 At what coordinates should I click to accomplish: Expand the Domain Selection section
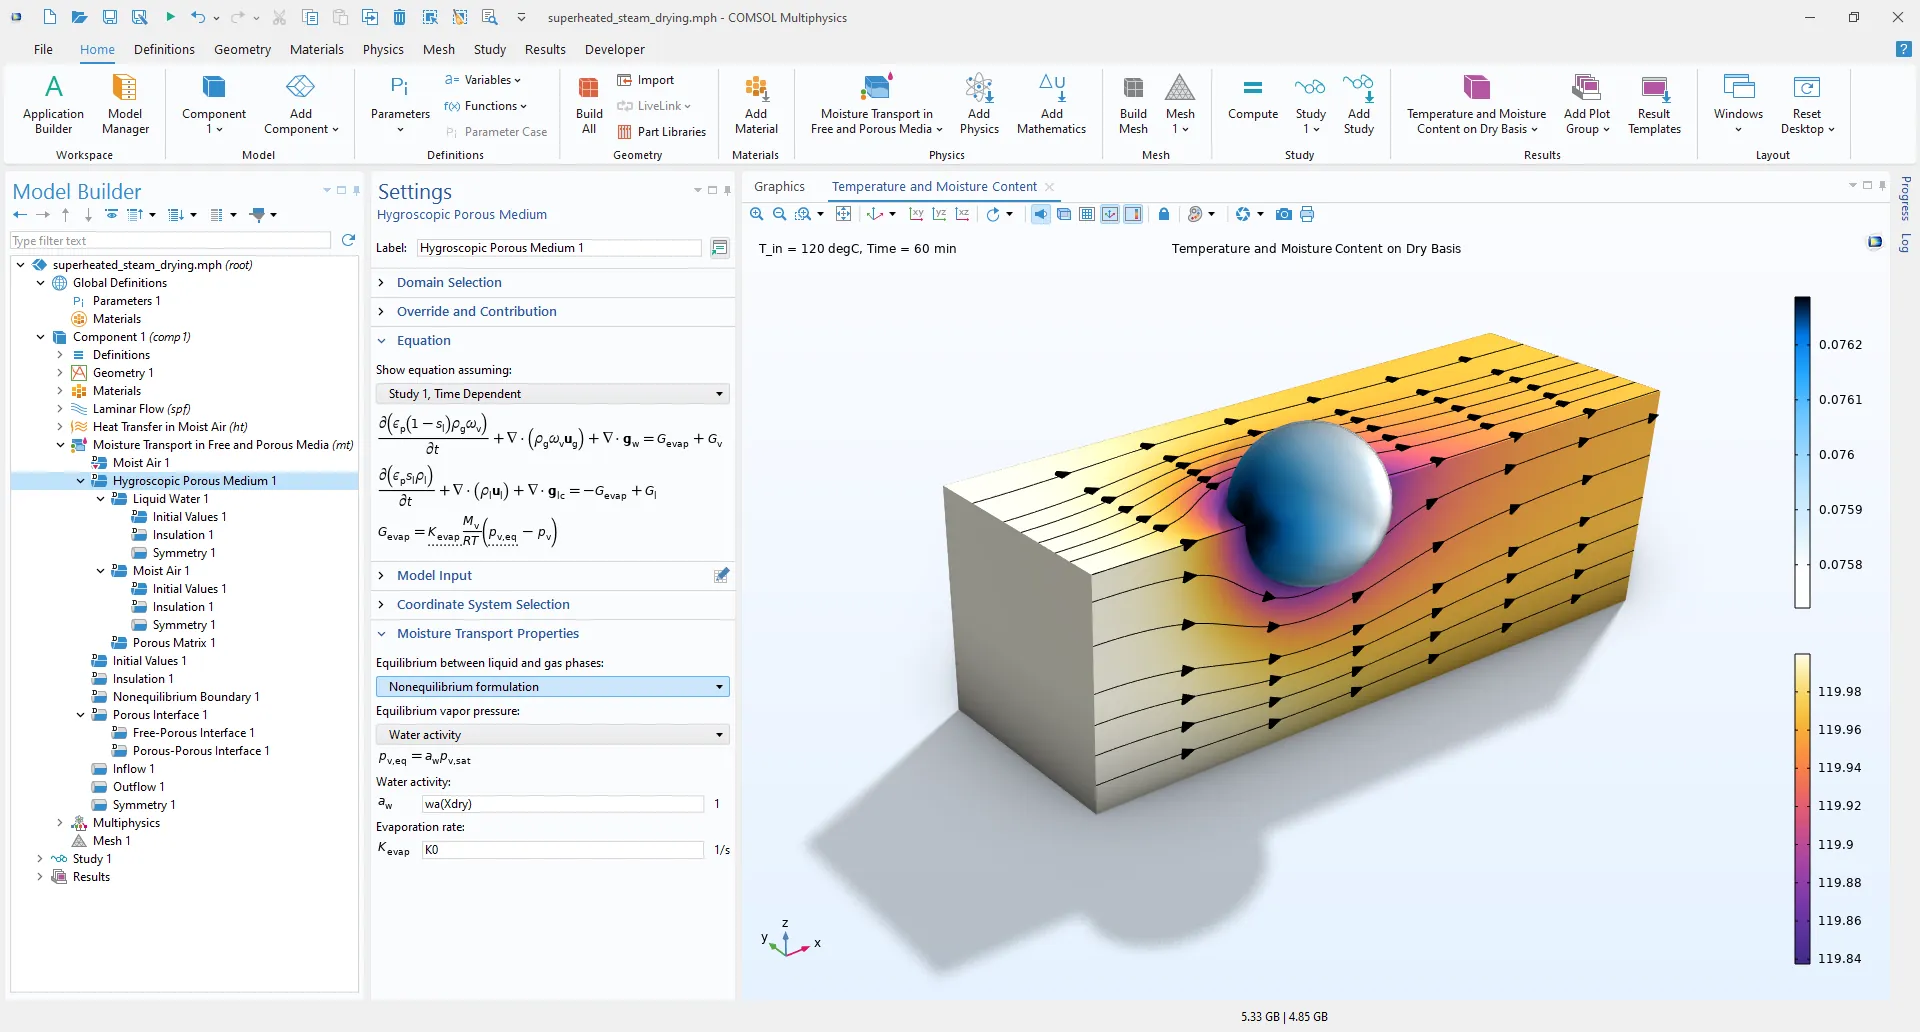point(449,283)
